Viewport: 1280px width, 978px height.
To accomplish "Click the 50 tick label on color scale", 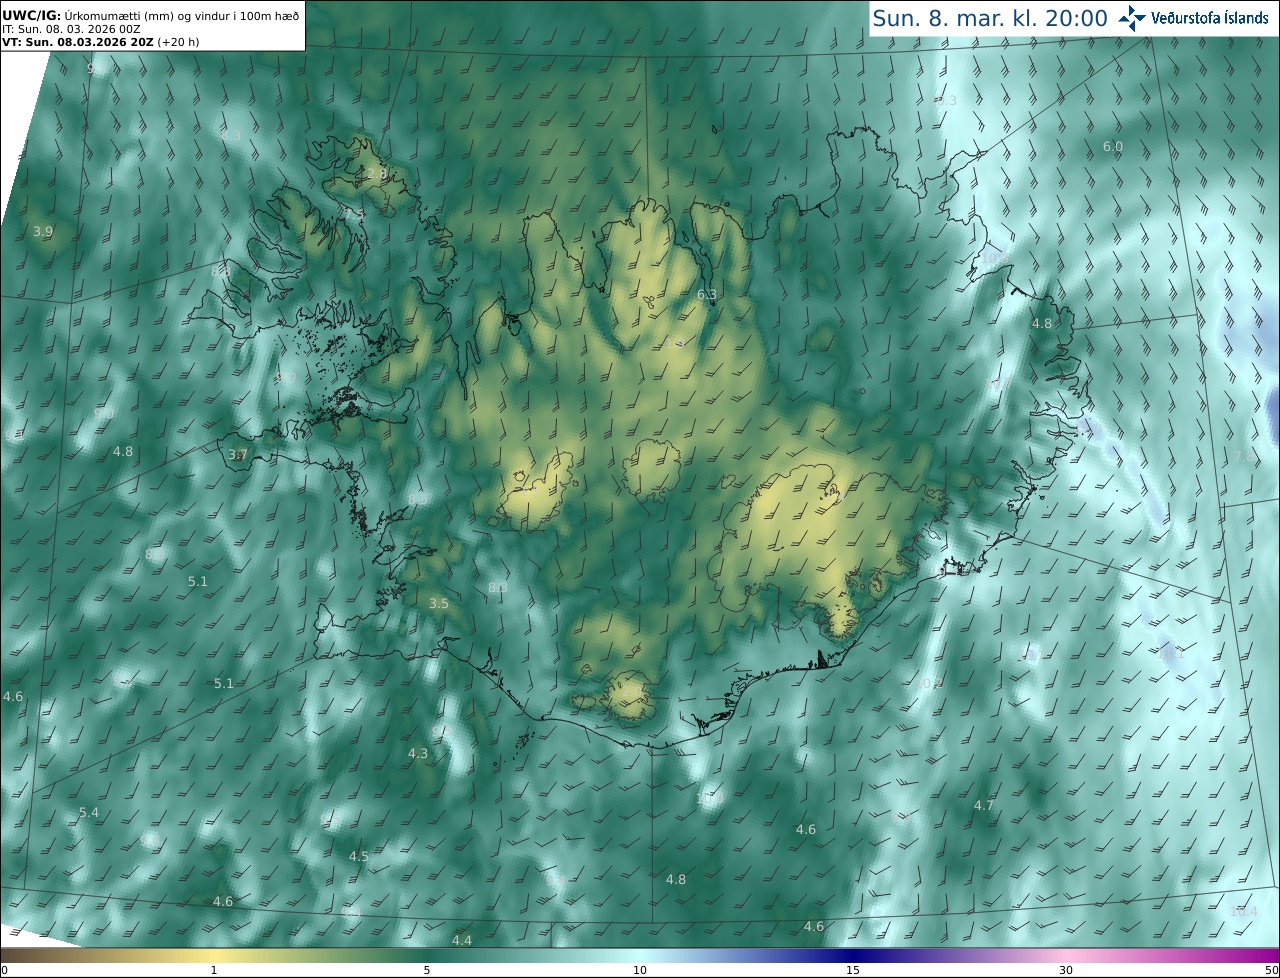I will [1272, 970].
